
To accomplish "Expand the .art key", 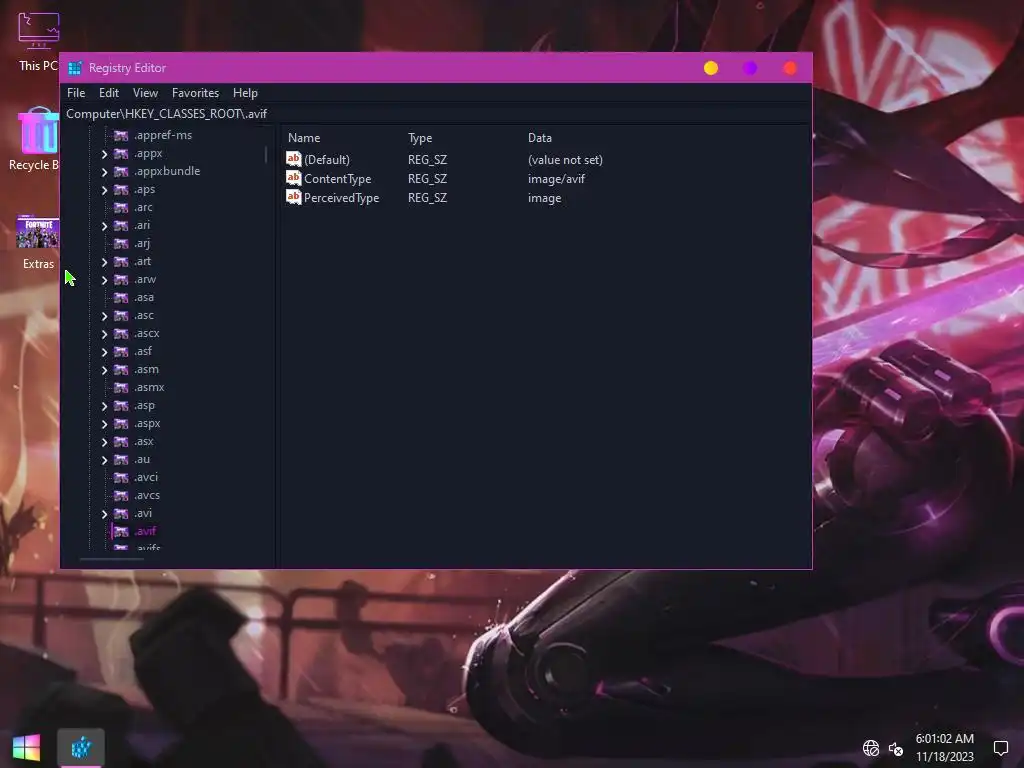I will pyautogui.click(x=104, y=262).
